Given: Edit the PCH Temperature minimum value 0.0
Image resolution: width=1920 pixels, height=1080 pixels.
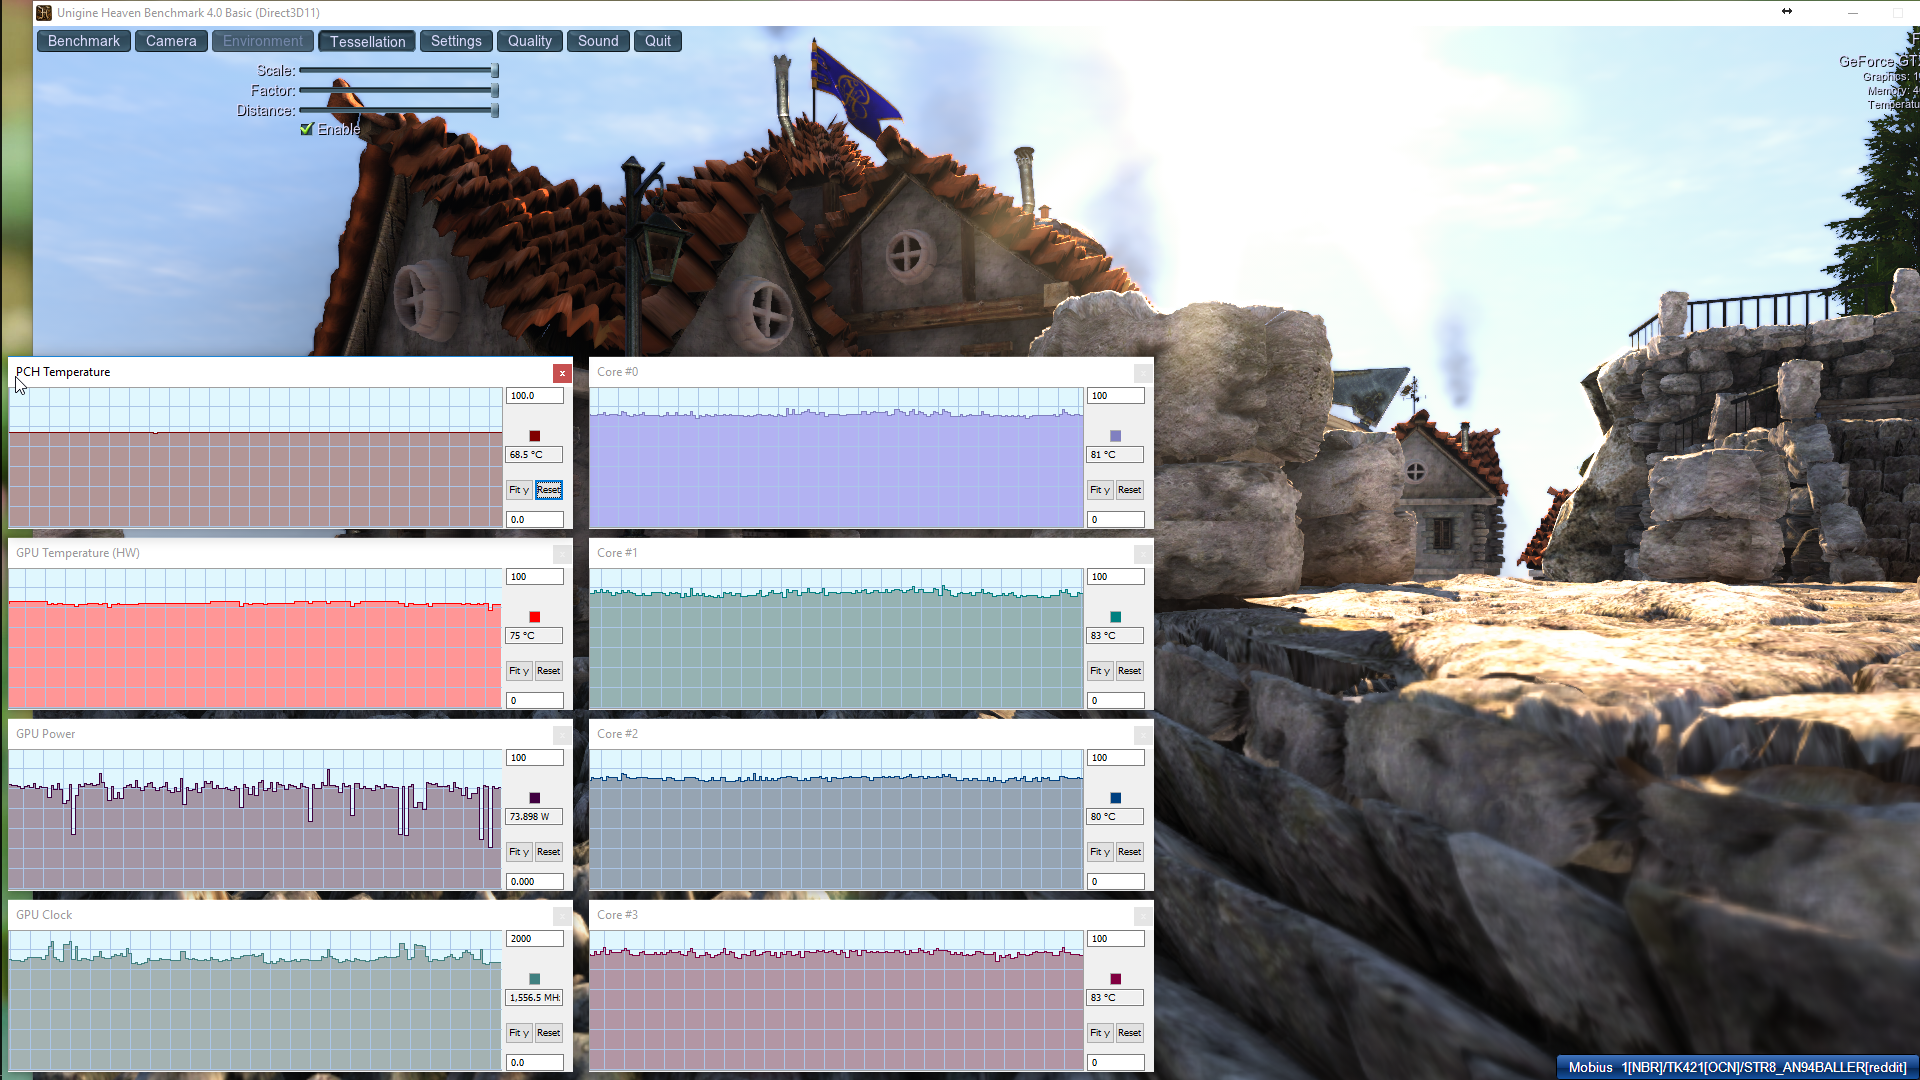Looking at the screenshot, I should pyautogui.click(x=535, y=520).
